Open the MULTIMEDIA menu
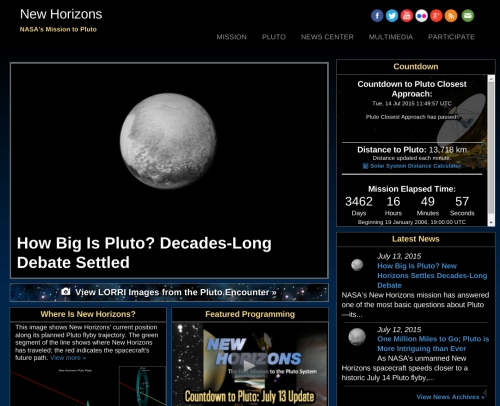 (391, 37)
